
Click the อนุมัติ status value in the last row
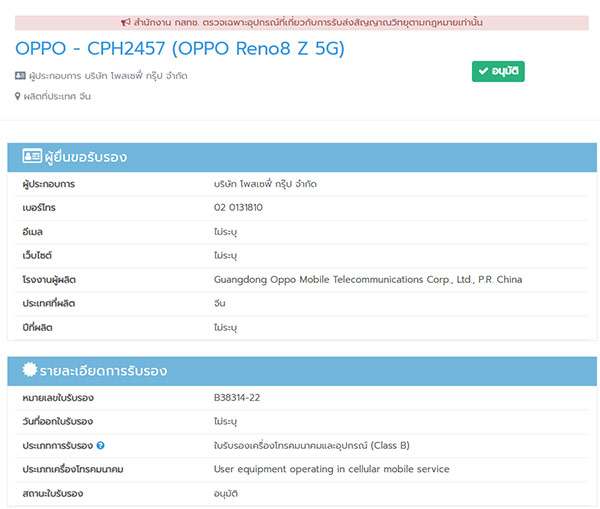pyautogui.click(x=226, y=494)
